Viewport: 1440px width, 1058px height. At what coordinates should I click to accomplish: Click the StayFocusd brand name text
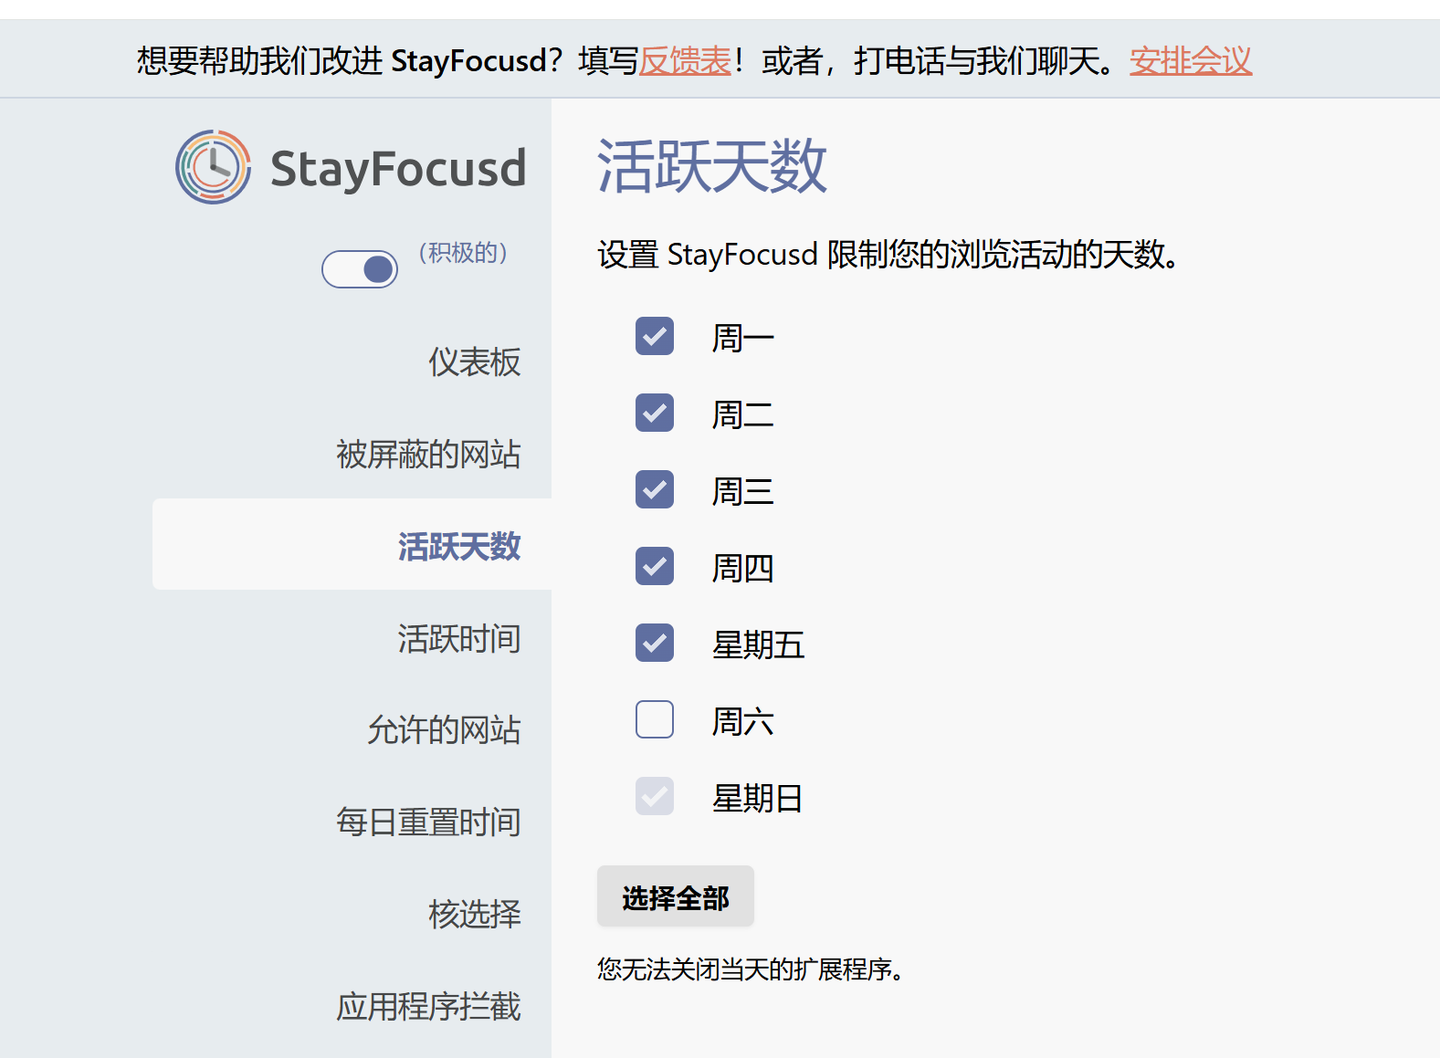(398, 168)
